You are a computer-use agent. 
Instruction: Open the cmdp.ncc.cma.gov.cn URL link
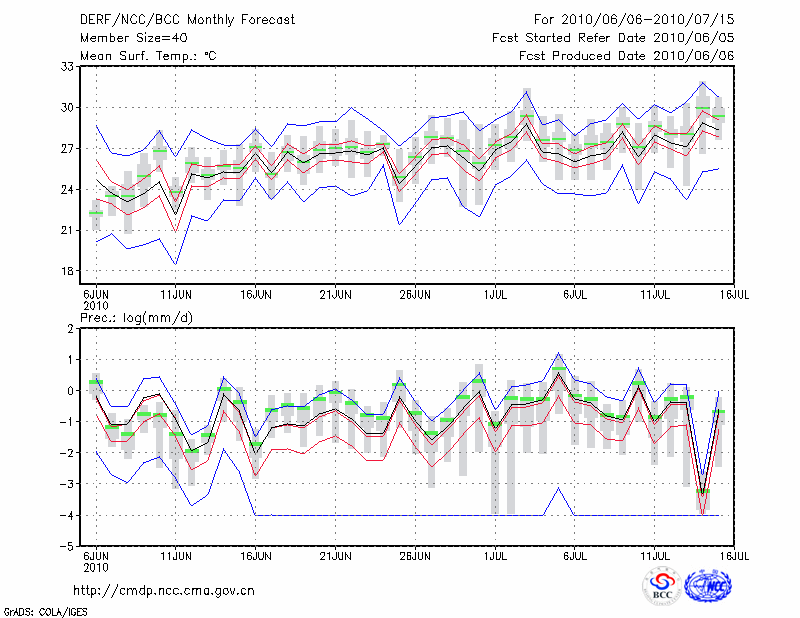[165, 591]
